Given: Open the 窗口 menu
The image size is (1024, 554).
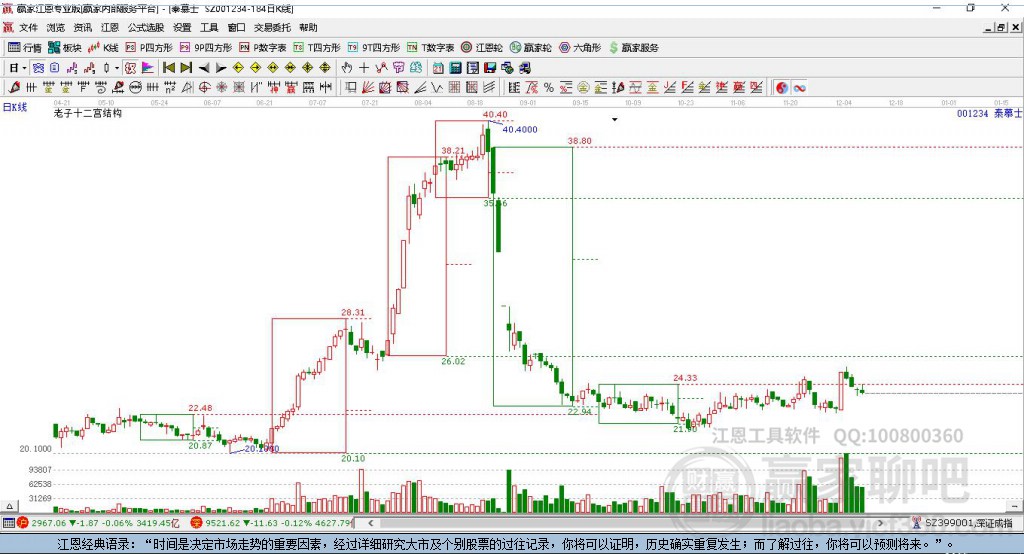Looking at the screenshot, I should [236, 27].
